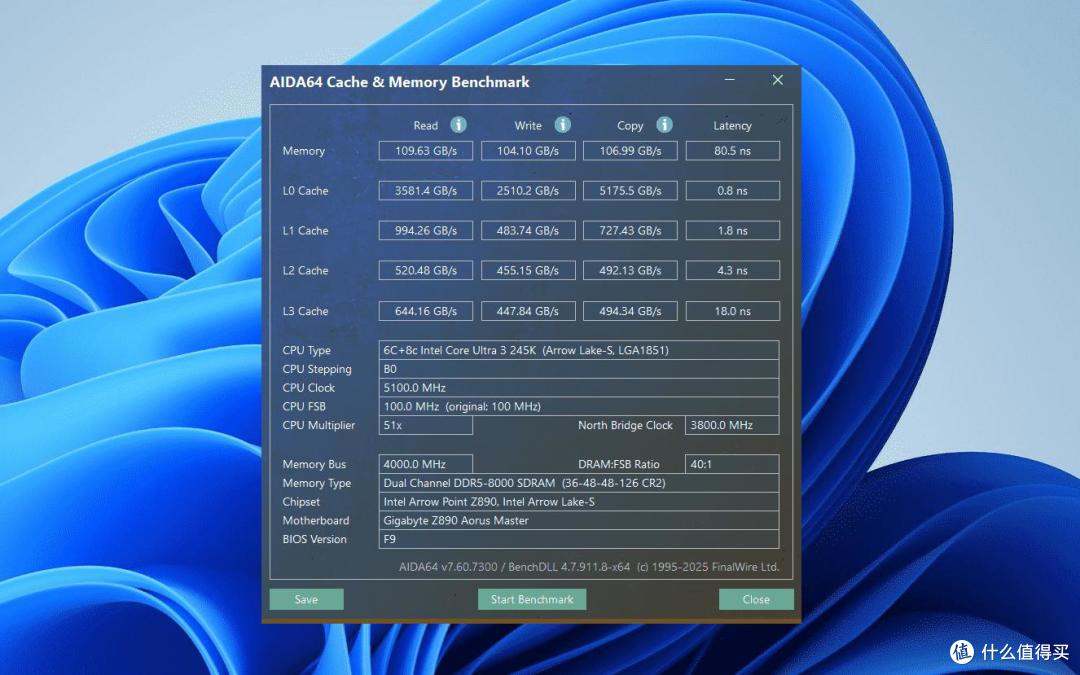Click the Write info icon
This screenshot has height=675, width=1080.
563,125
